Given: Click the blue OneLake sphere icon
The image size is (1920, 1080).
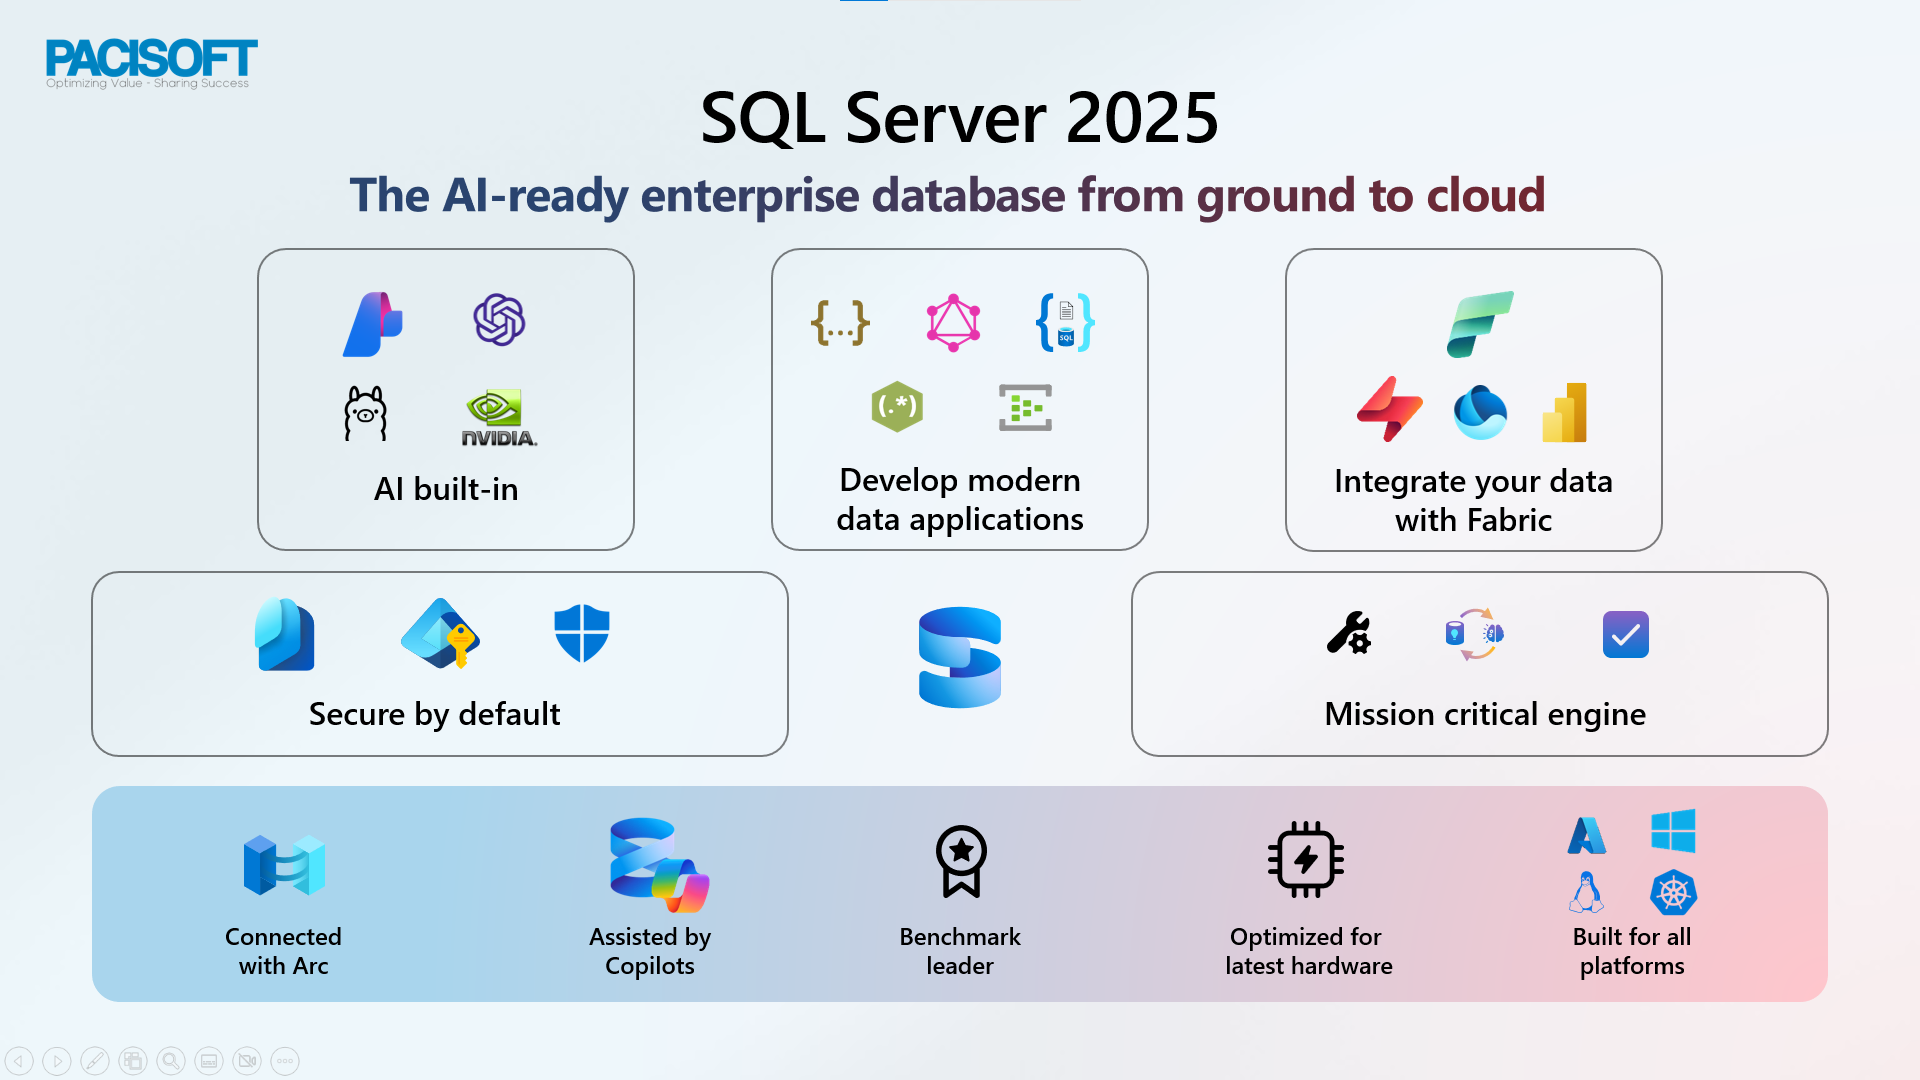Looking at the screenshot, I should [1480, 412].
